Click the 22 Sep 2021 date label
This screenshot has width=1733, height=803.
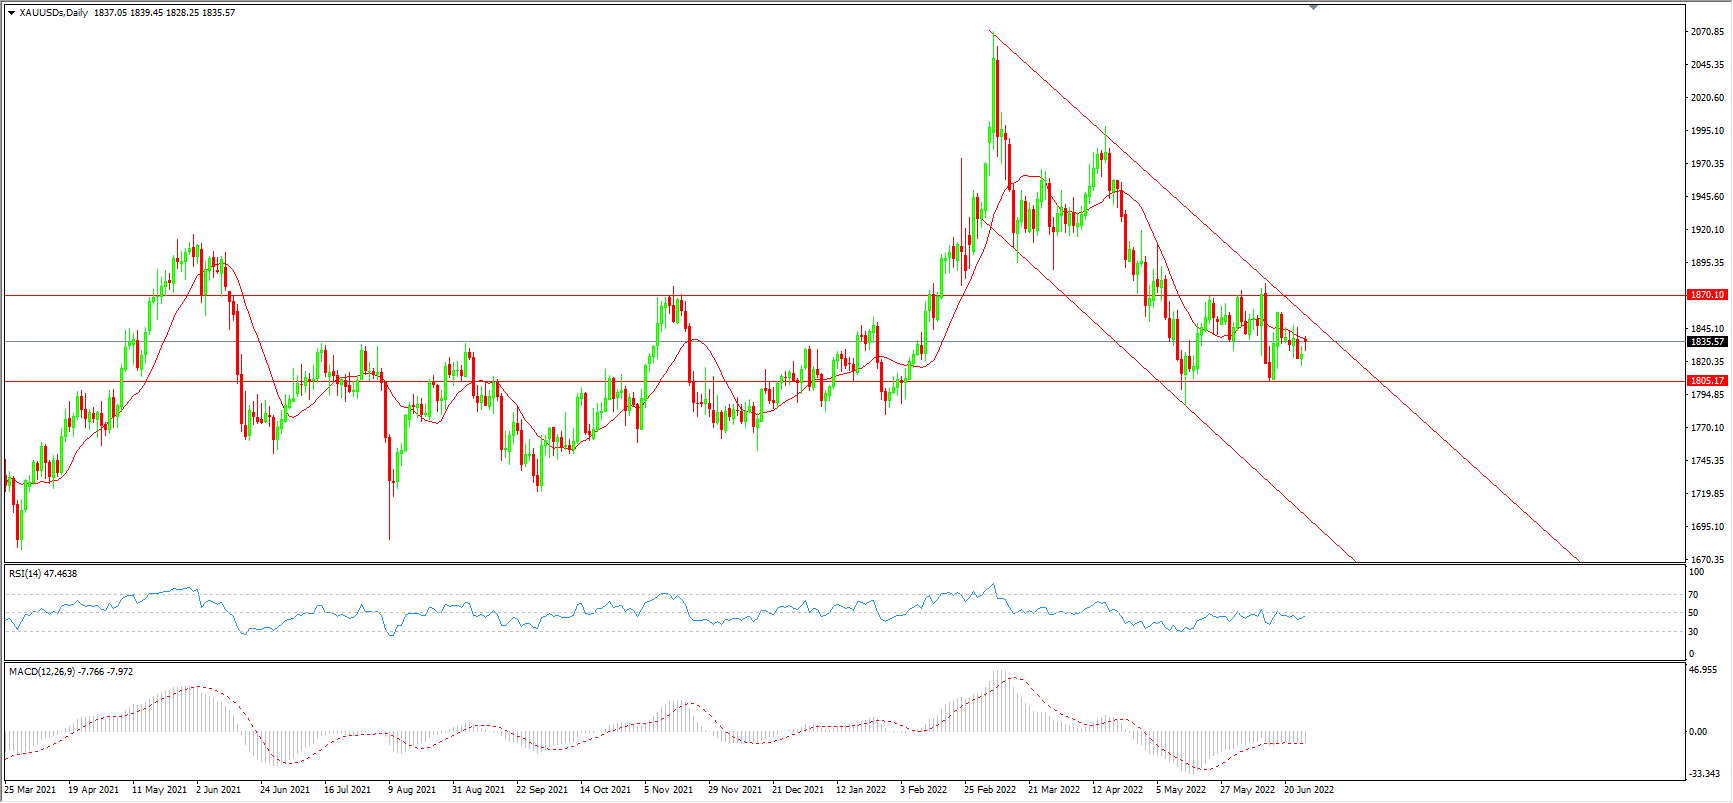tap(542, 790)
